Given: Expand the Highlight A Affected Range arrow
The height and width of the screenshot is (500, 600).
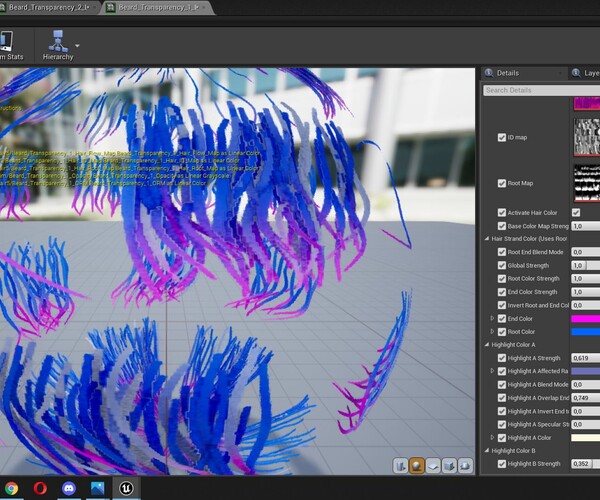Looking at the screenshot, I should coord(492,371).
